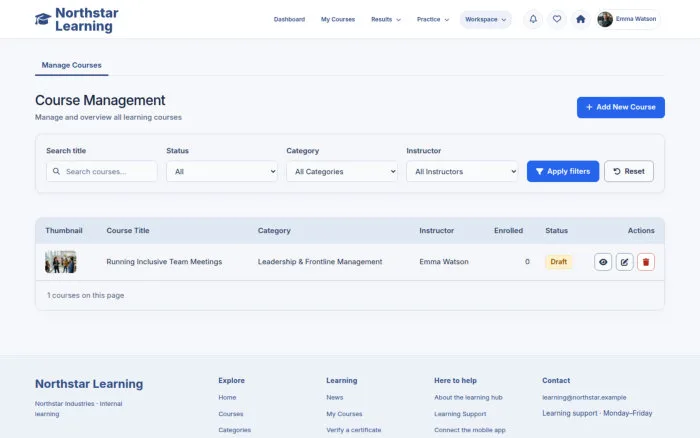
Task: Open footer My Courses link
Action: [344, 414]
